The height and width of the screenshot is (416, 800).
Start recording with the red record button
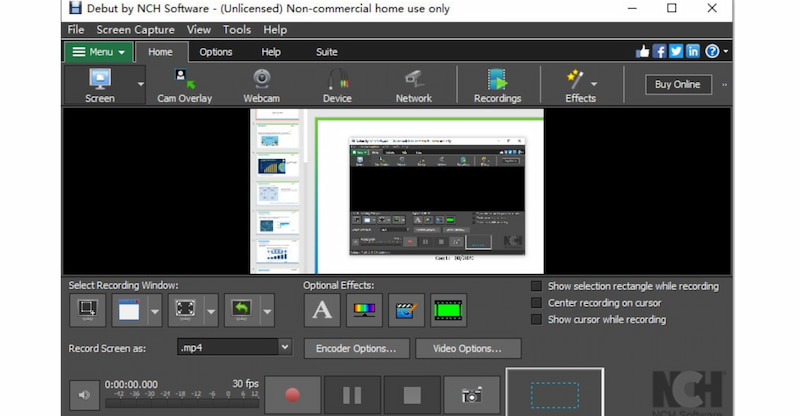(292, 394)
